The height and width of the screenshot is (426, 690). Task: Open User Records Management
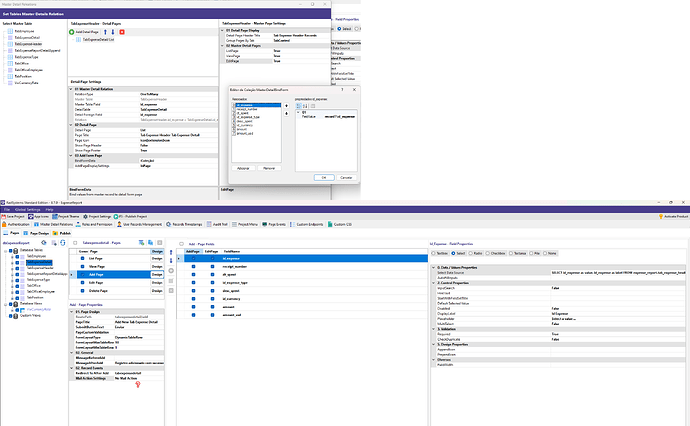[139, 224]
